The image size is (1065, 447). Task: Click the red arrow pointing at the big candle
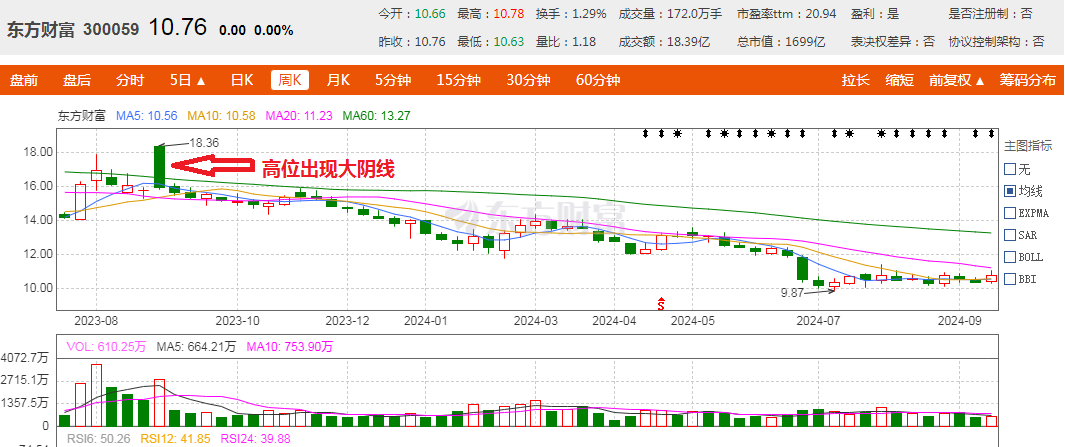211,167
